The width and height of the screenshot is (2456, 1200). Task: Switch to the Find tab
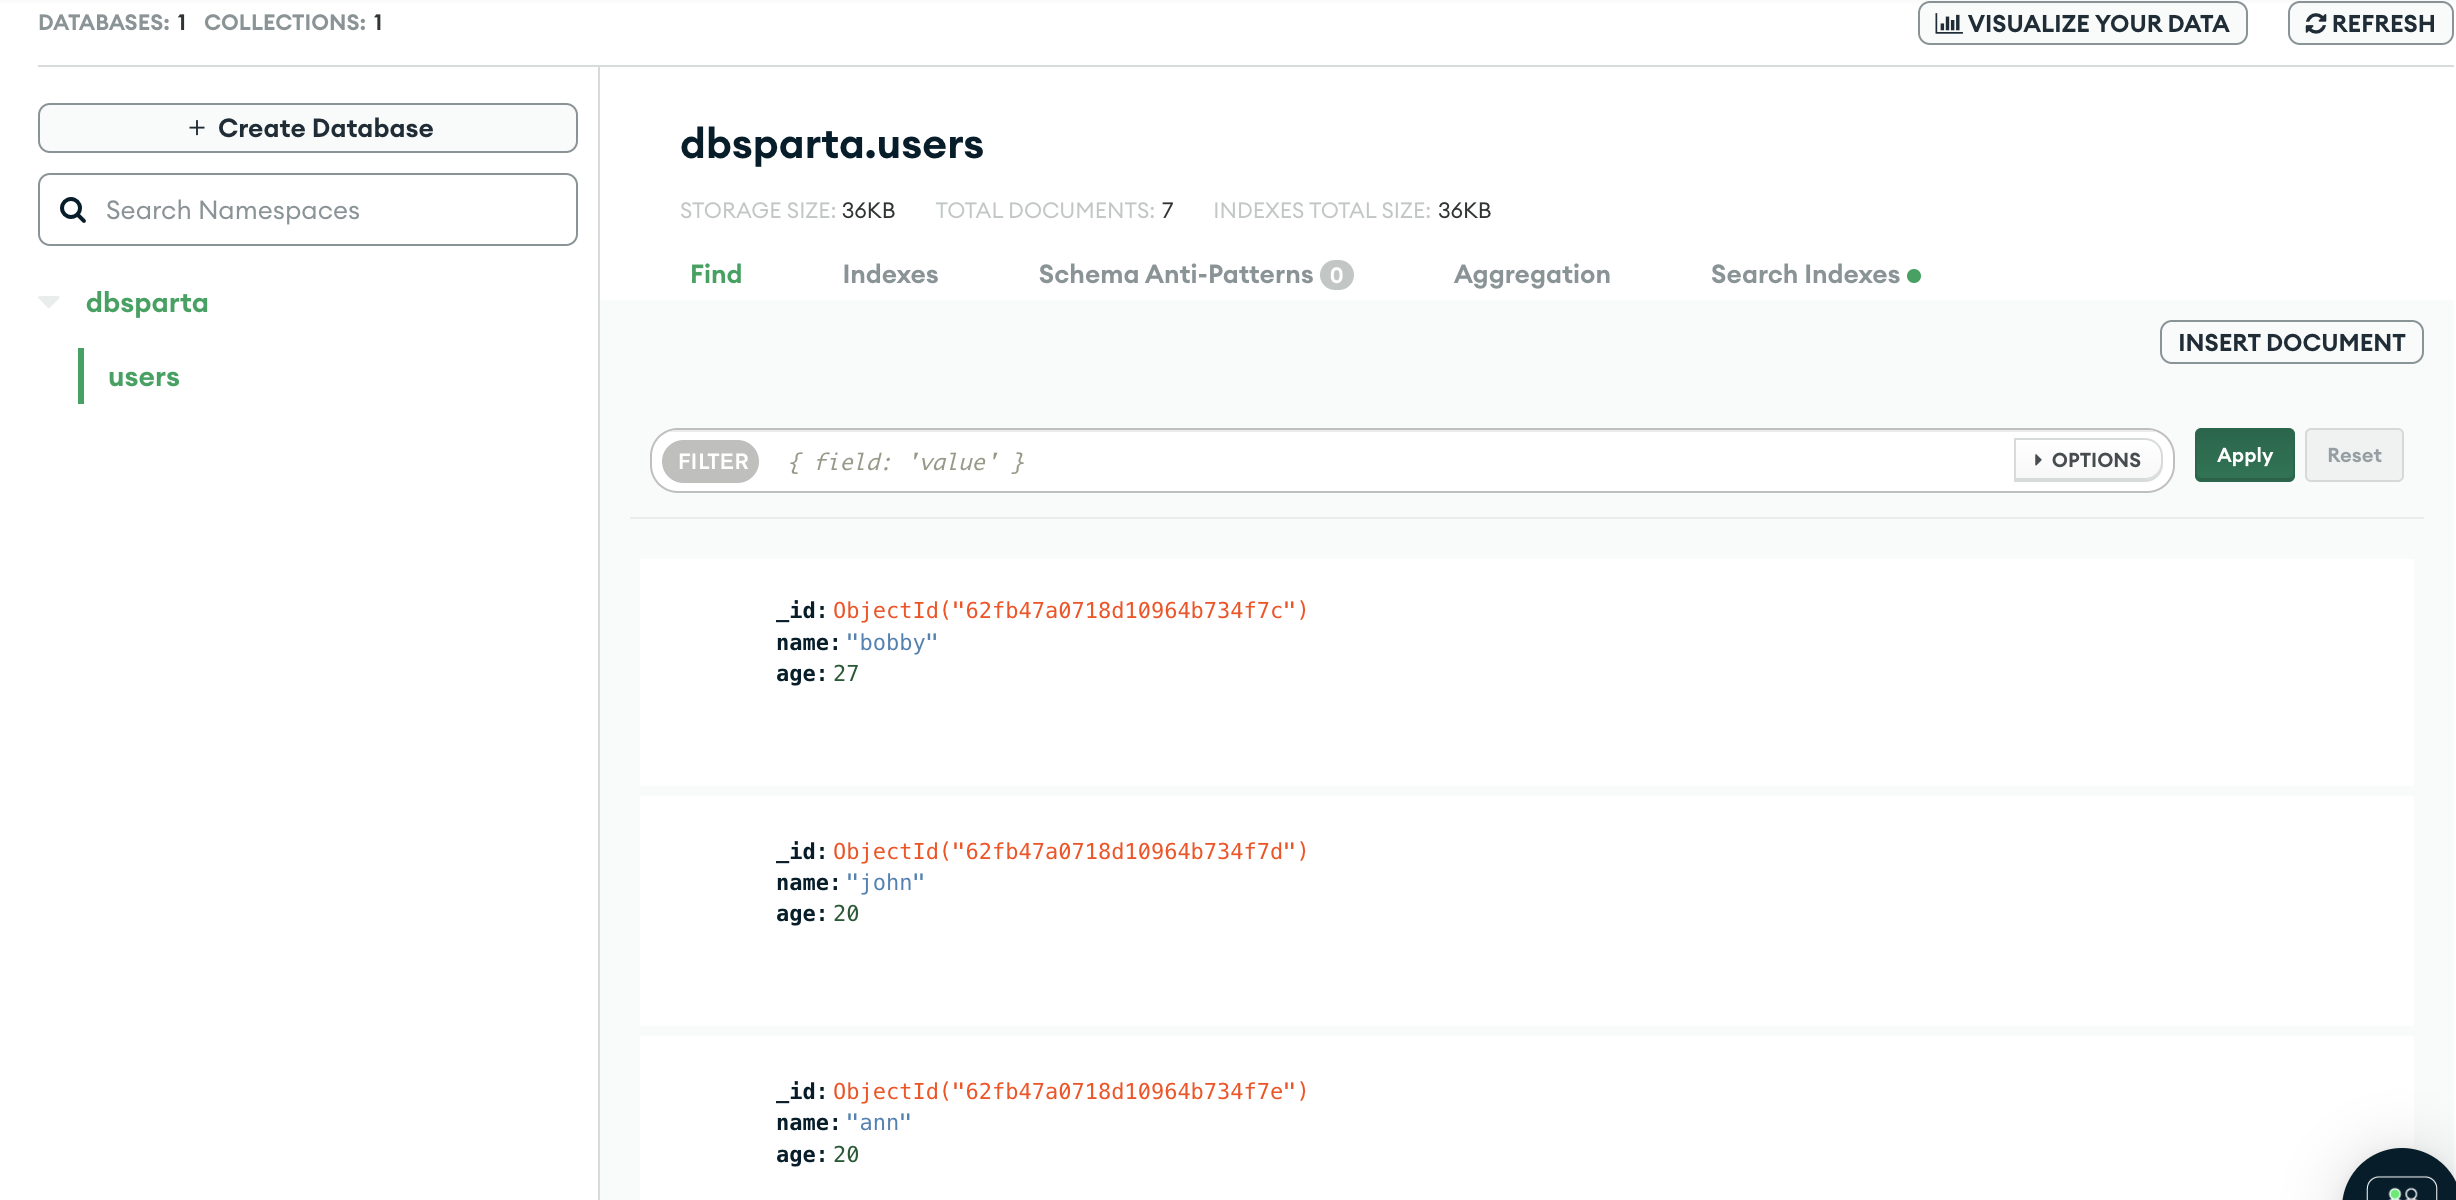pyautogui.click(x=716, y=274)
